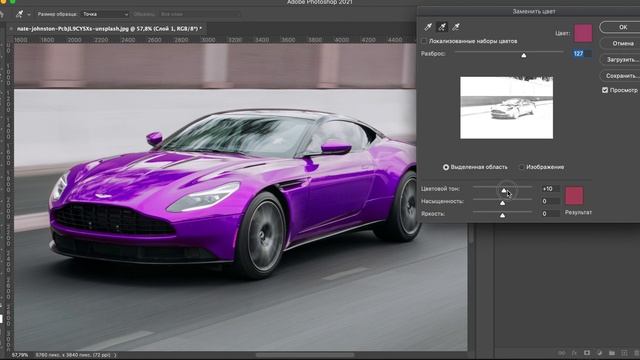
Task: Choose the Выделенная область radio button
Action: [446, 167]
